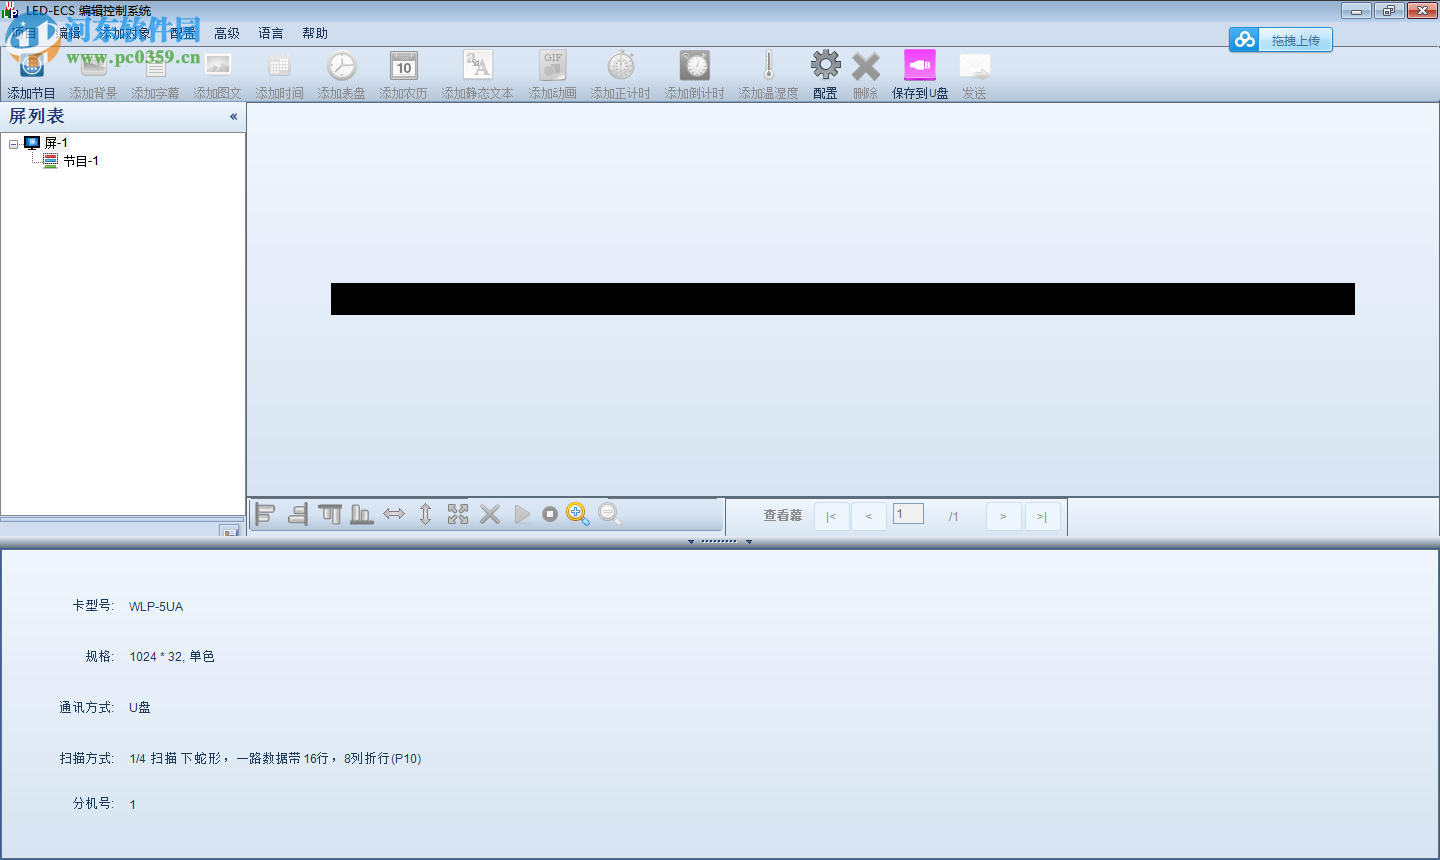Click the 拖拽上传 cloud upload button
1440x860 pixels.
pos(1281,40)
